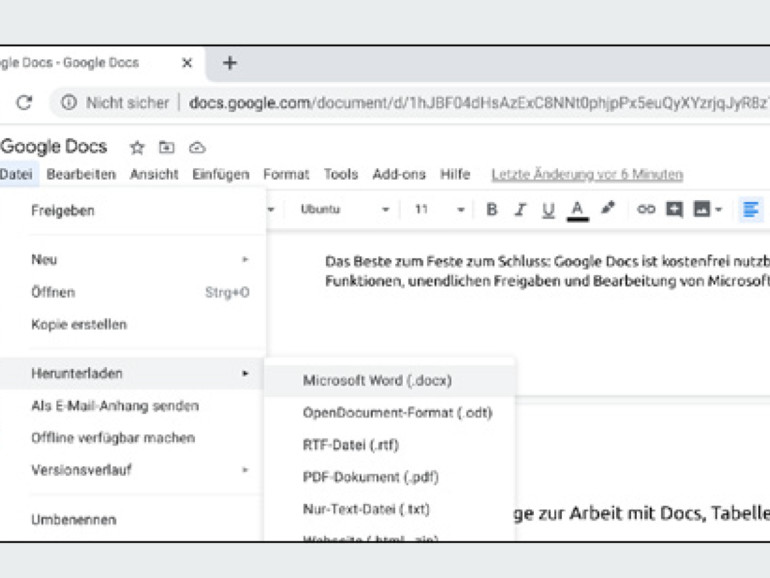Insert a link with the chain icon
770x578 pixels.
click(646, 209)
